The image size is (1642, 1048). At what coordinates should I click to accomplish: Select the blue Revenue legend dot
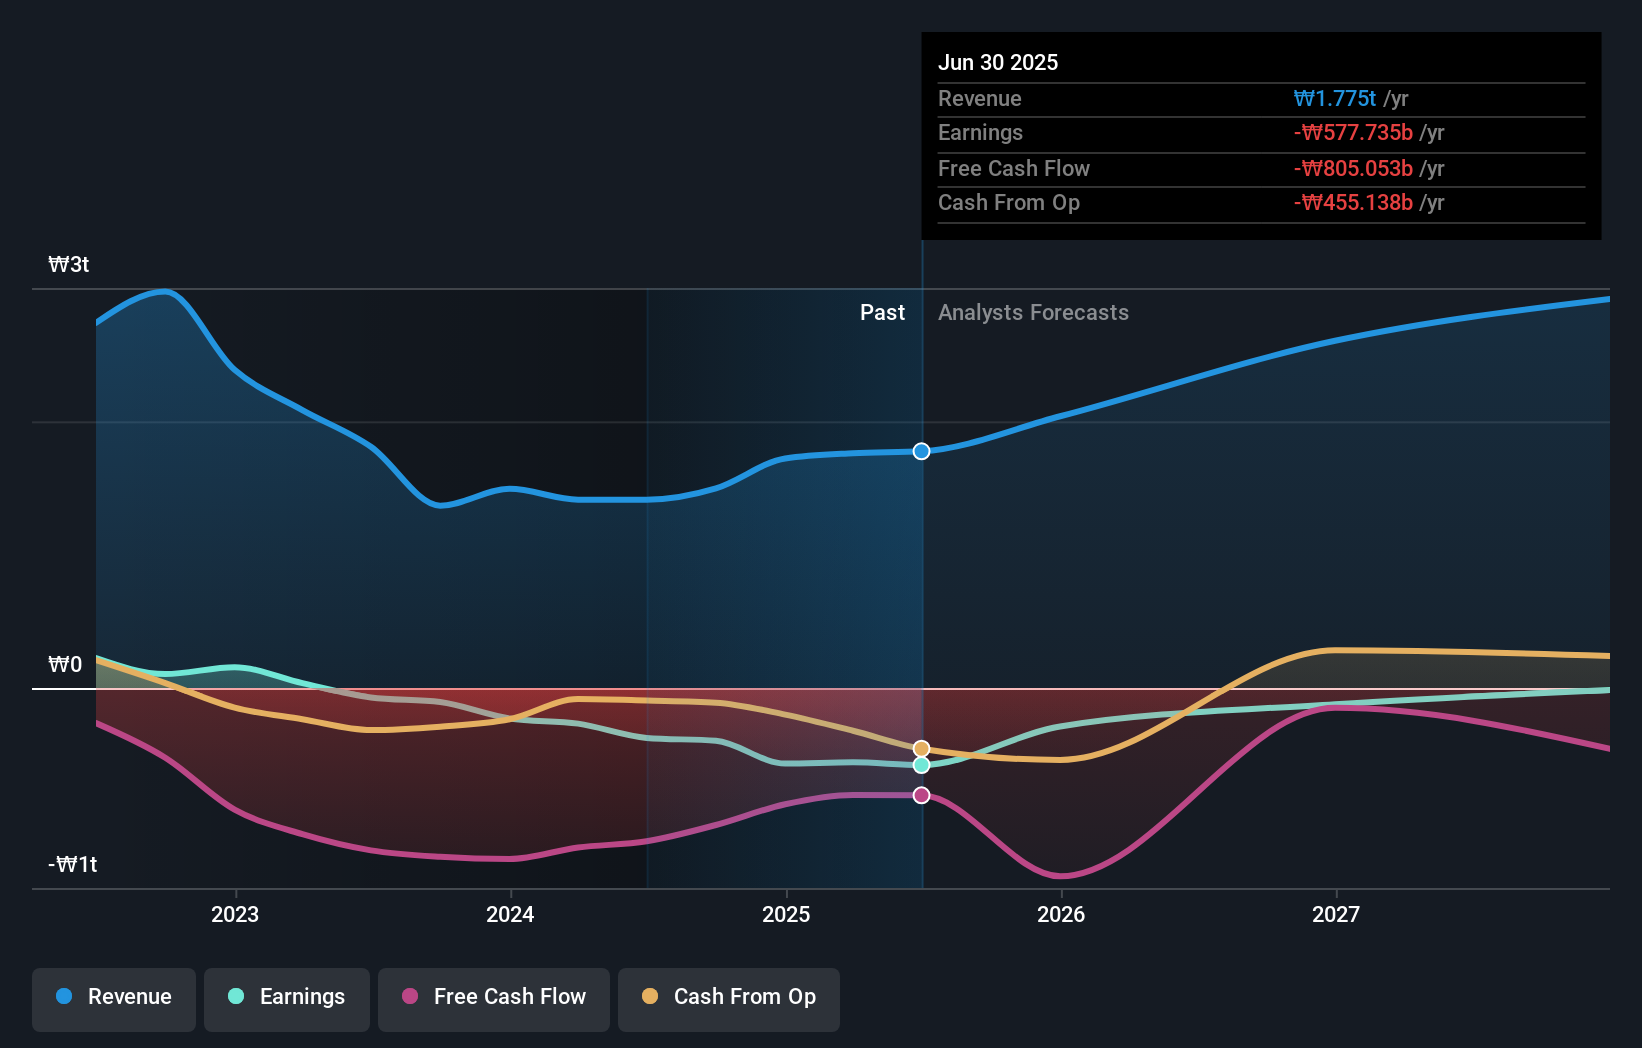[x=65, y=996]
